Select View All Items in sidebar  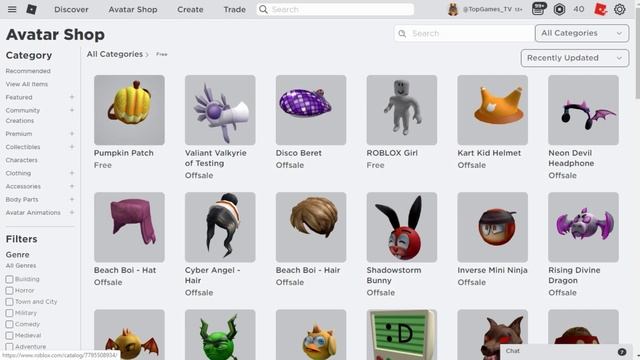pos(27,84)
